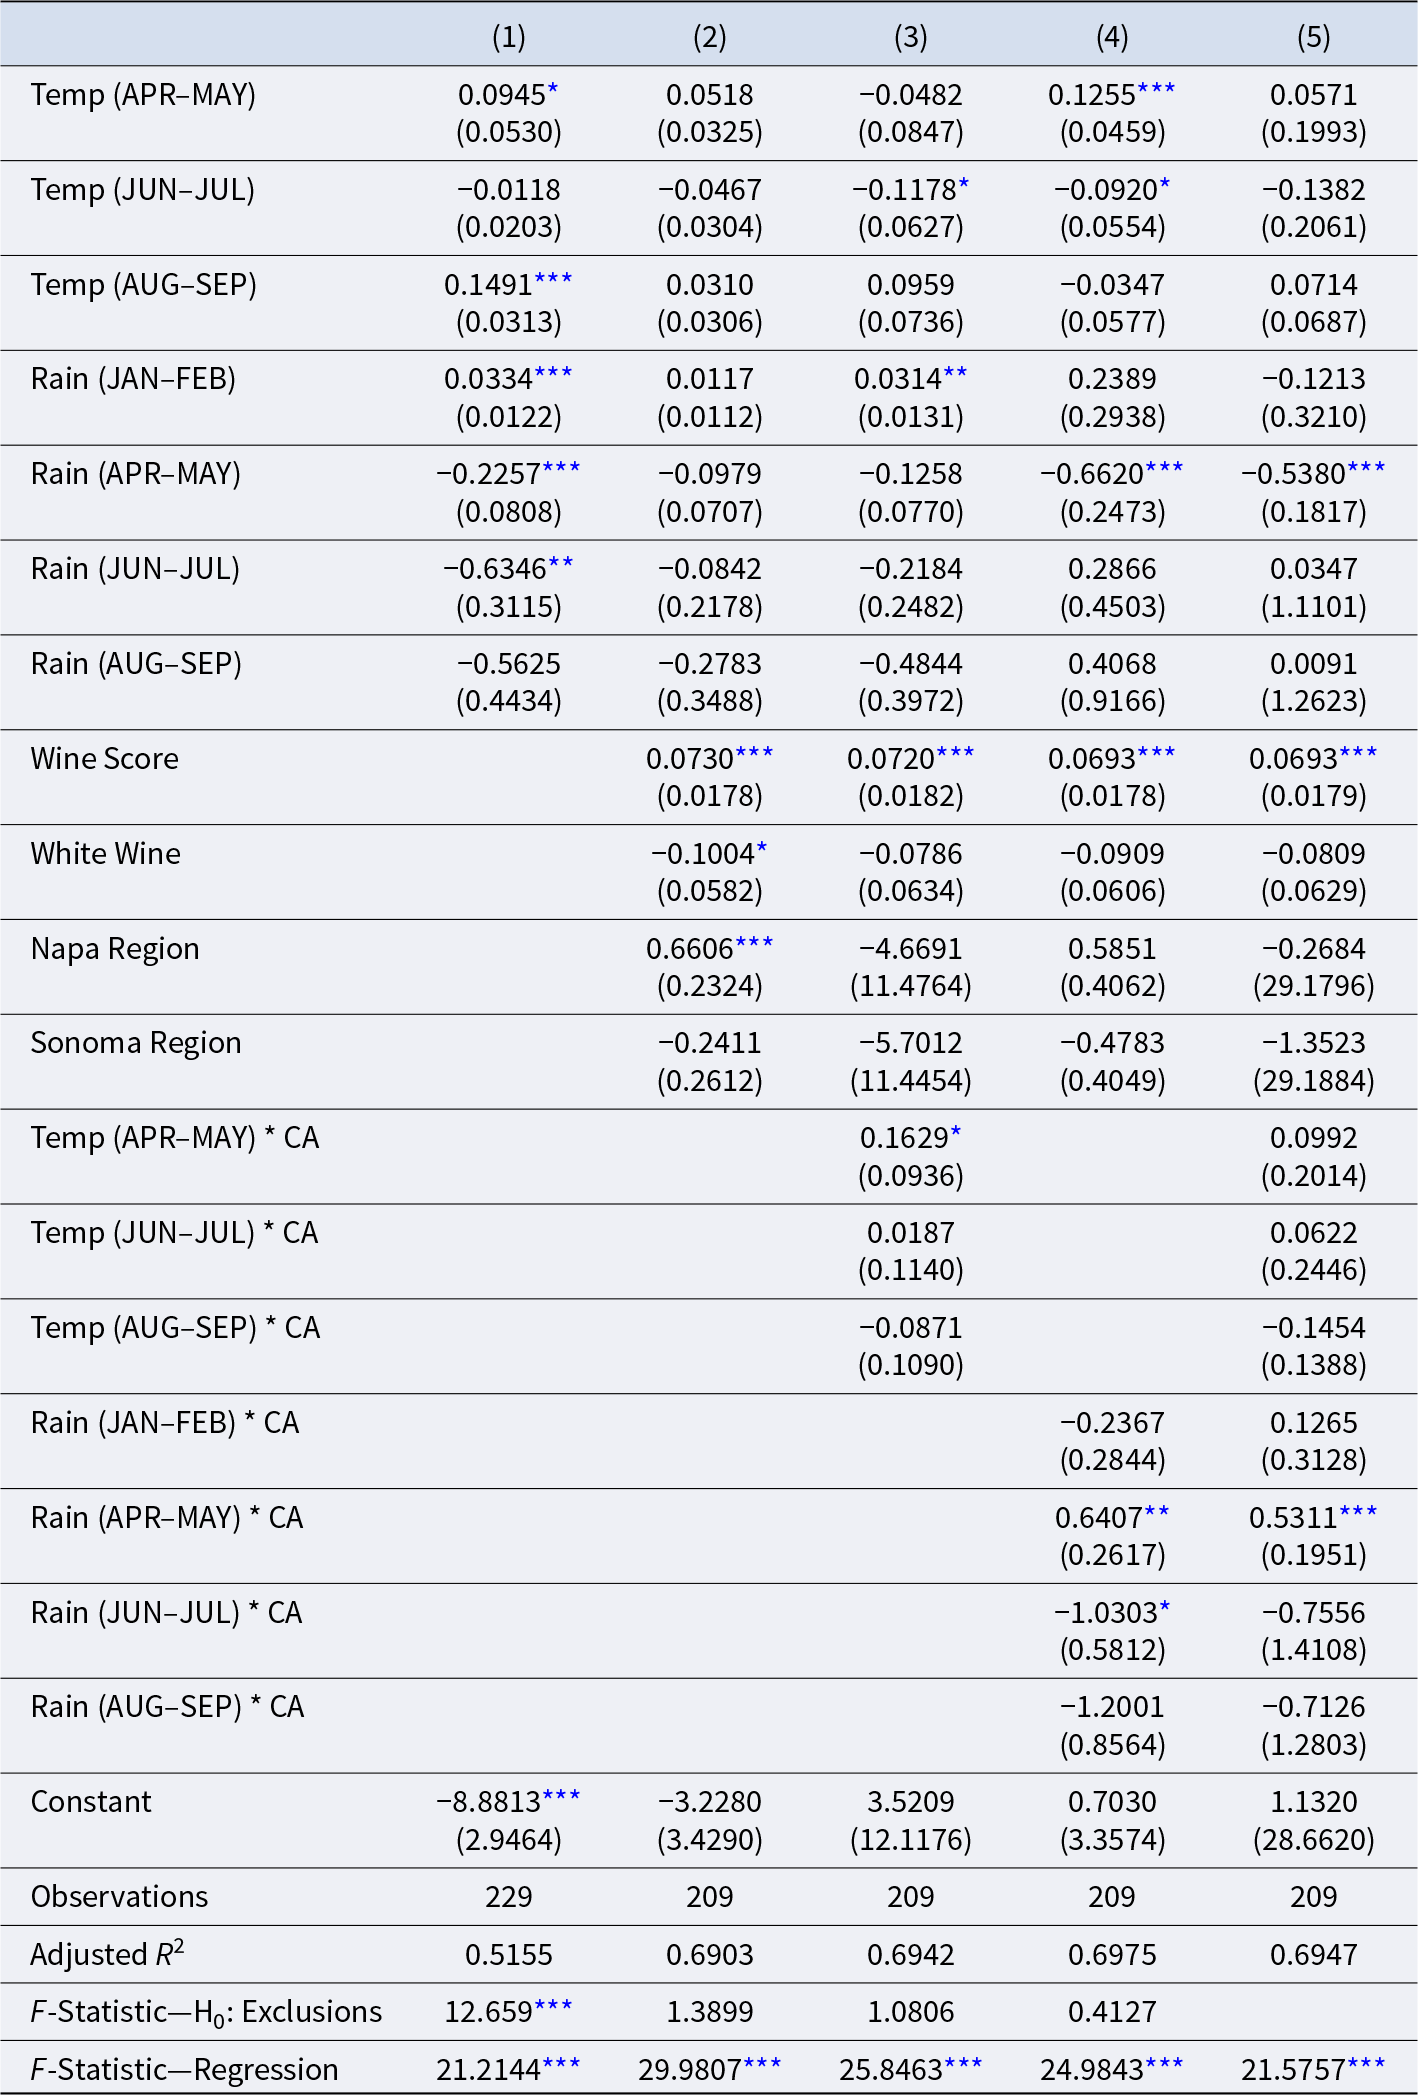Click the asterisks after 0.5311

pyautogui.click(x=1359, y=1514)
